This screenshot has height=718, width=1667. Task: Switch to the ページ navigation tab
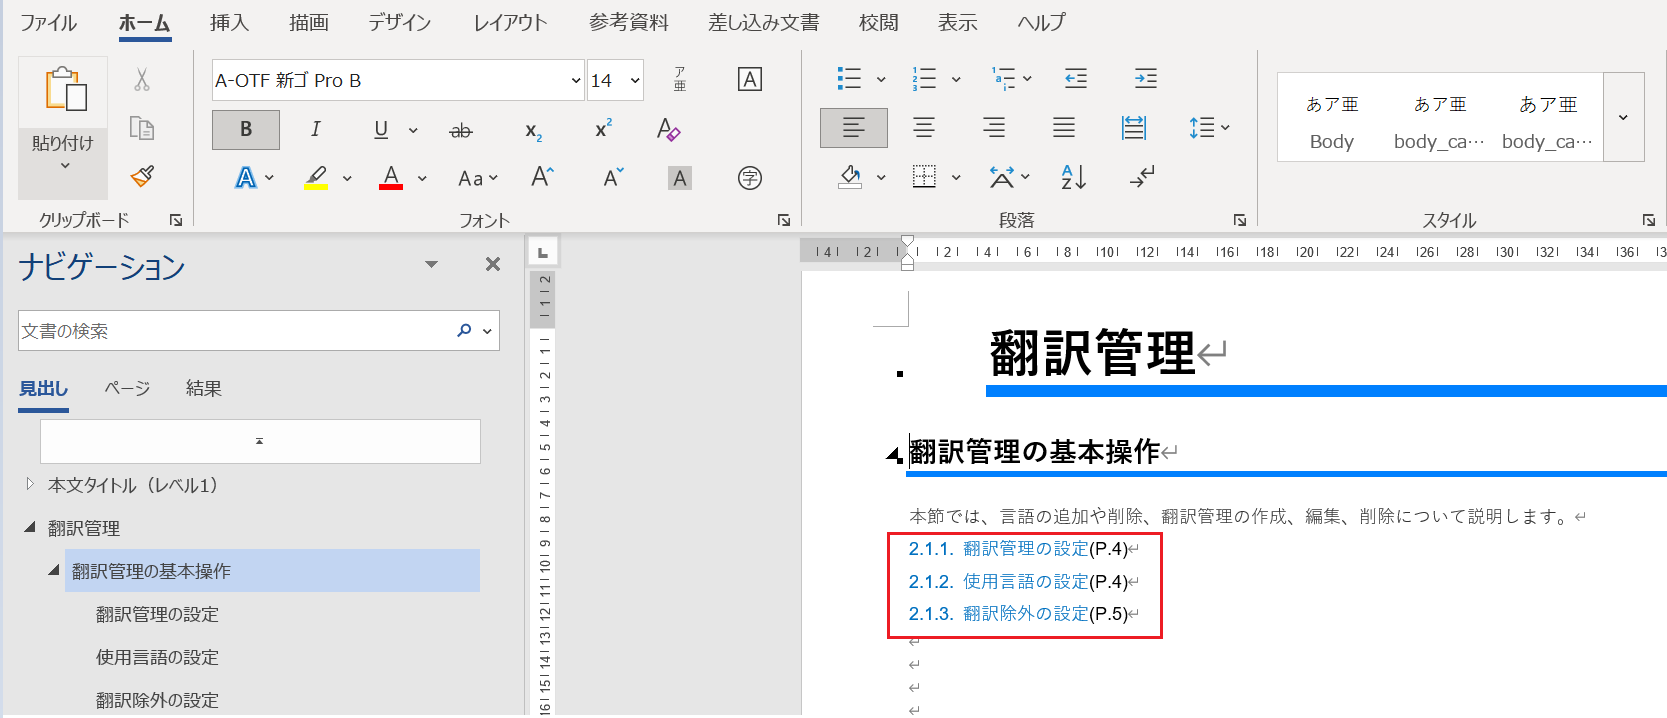point(127,388)
